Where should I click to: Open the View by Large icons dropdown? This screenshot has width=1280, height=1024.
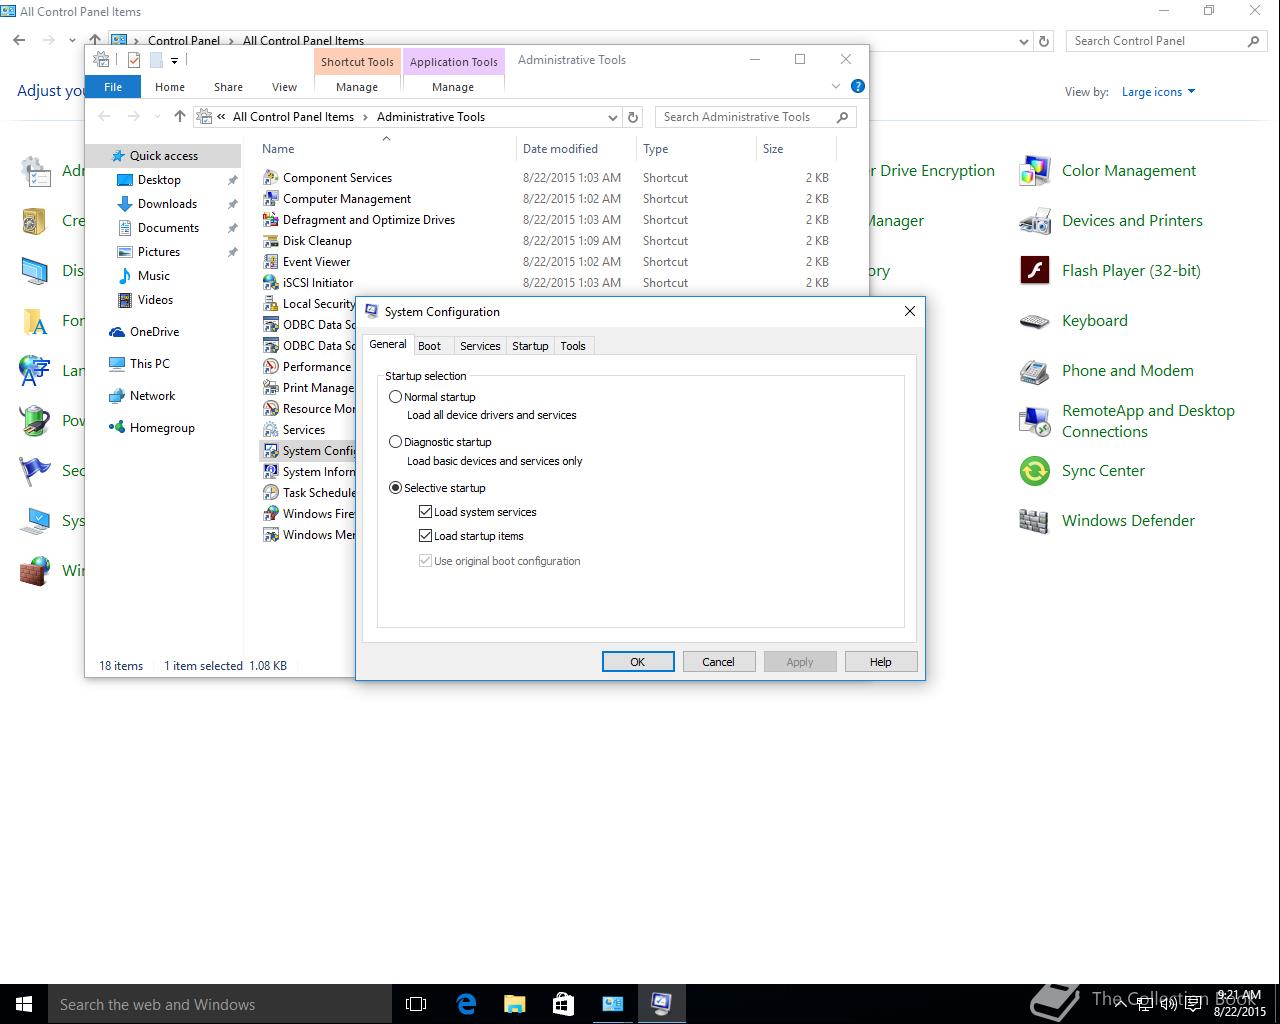(1158, 92)
